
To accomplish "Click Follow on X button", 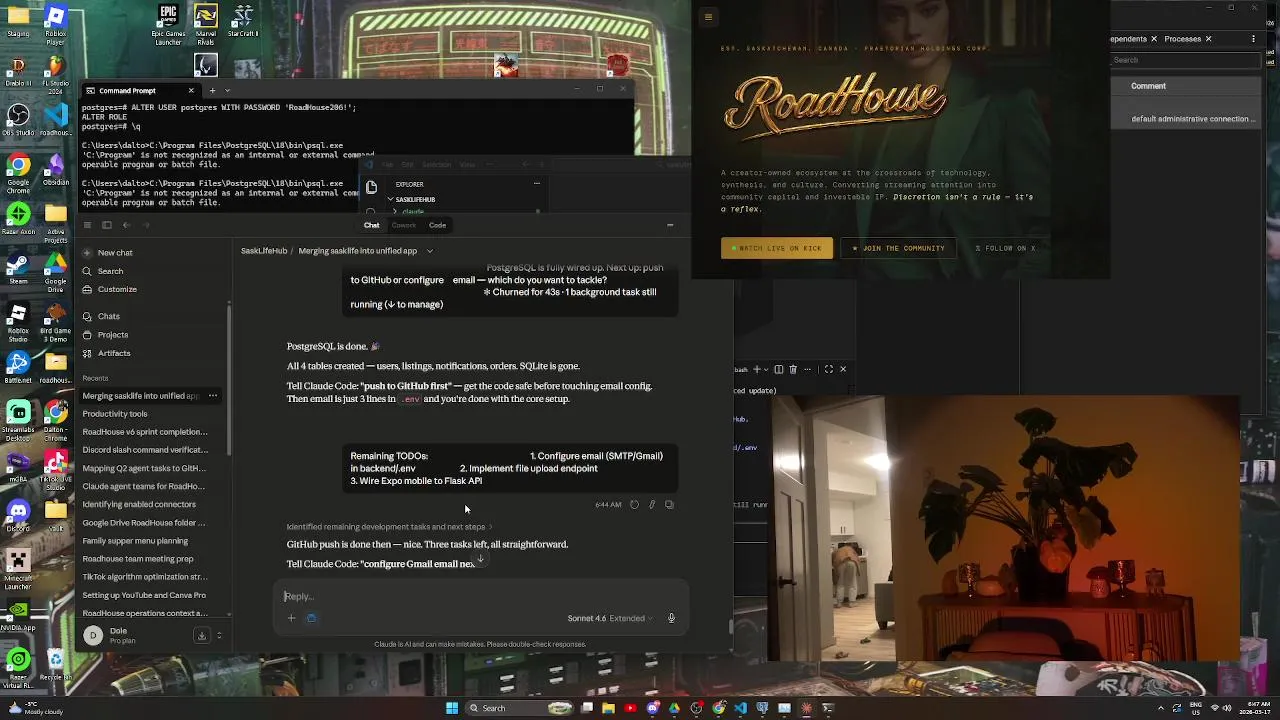I will (1005, 248).
